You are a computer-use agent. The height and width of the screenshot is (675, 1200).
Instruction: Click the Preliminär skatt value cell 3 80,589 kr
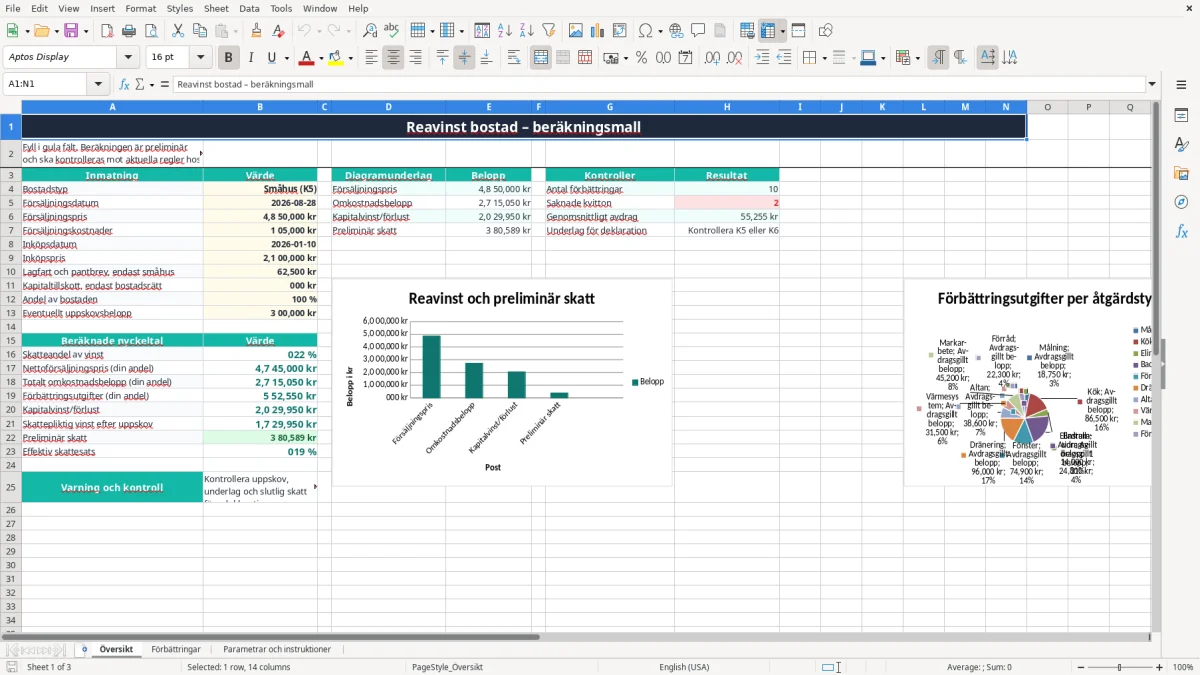[x=260, y=438]
